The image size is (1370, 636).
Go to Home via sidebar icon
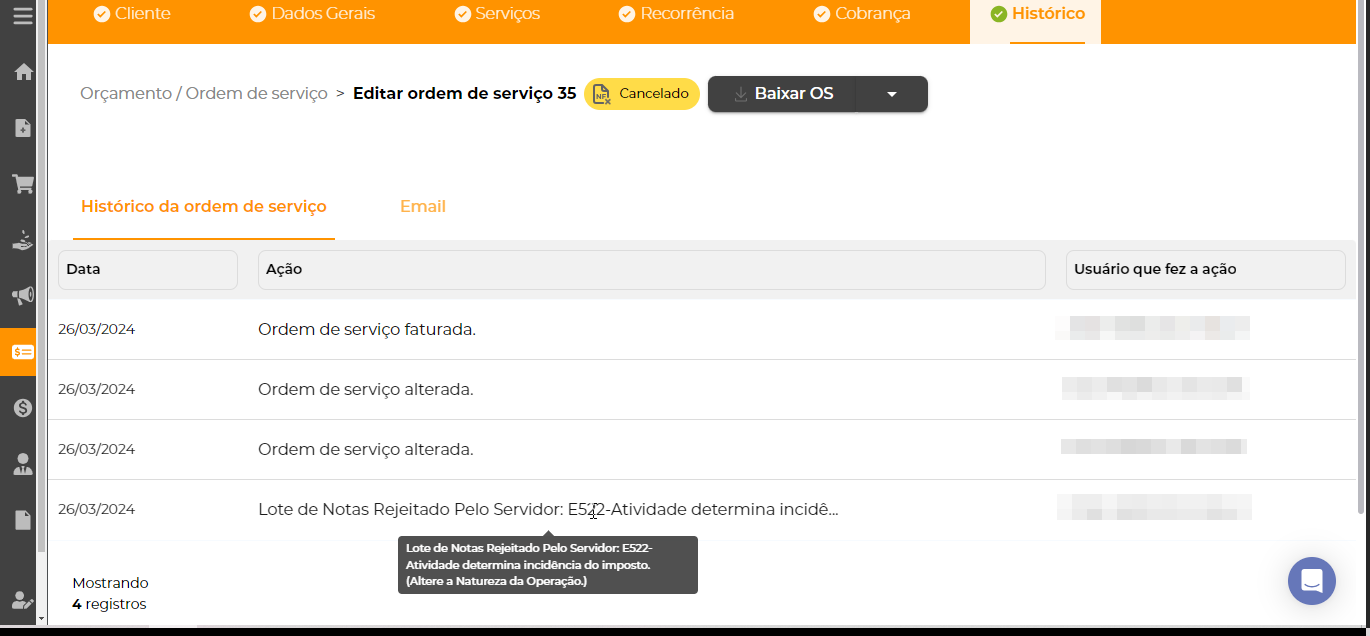(22, 72)
